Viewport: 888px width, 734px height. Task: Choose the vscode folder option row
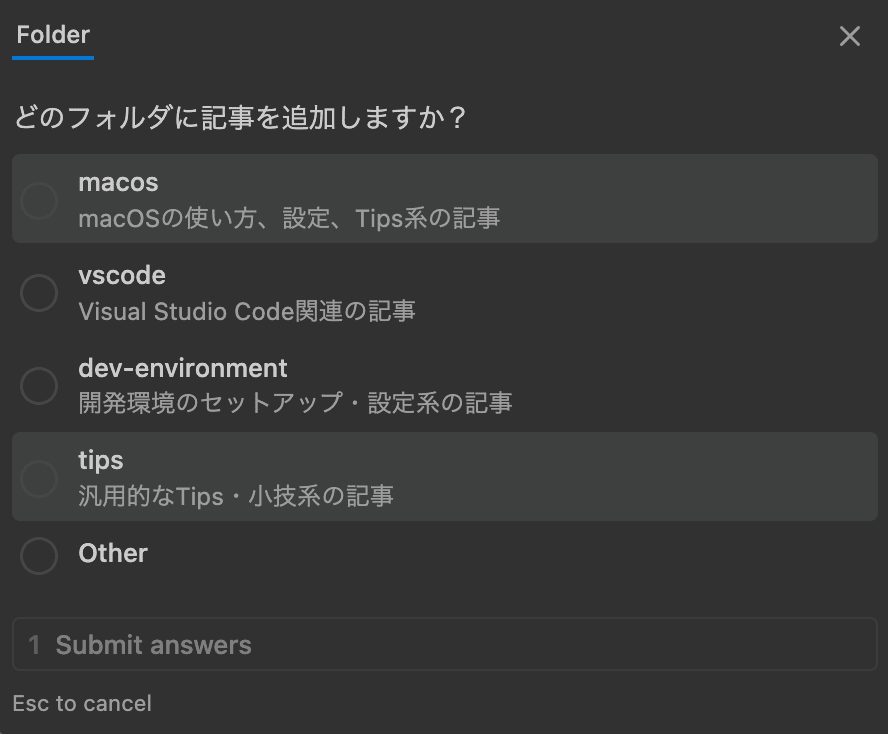pos(444,293)
